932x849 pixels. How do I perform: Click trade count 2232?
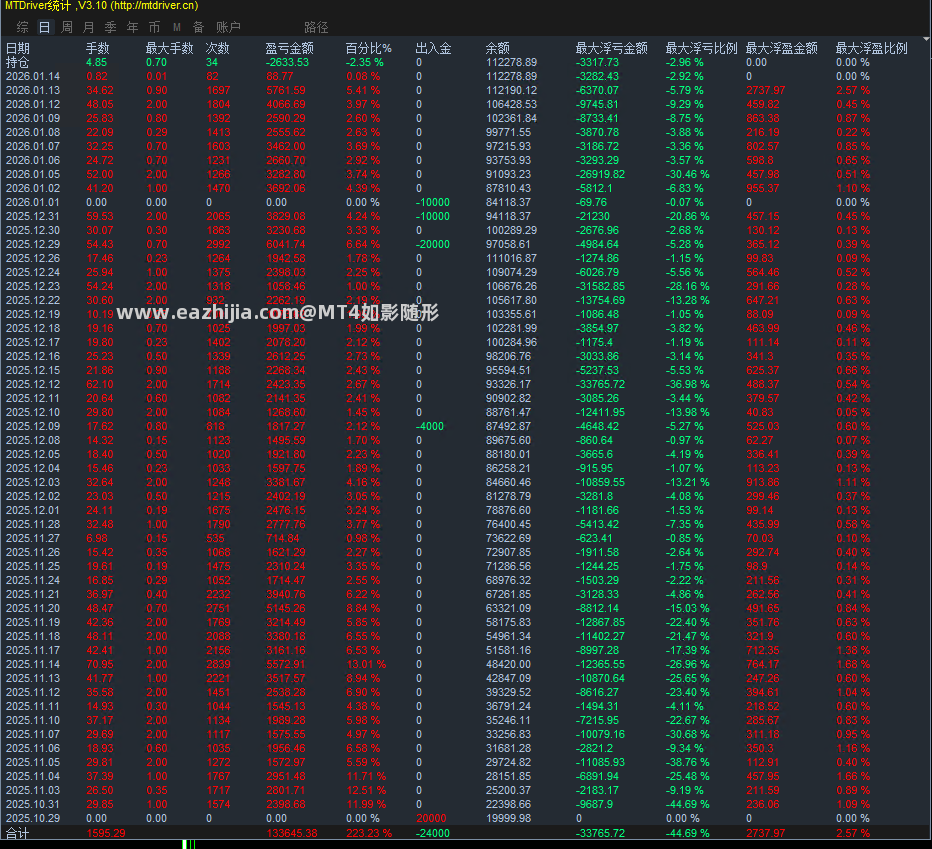218,594
